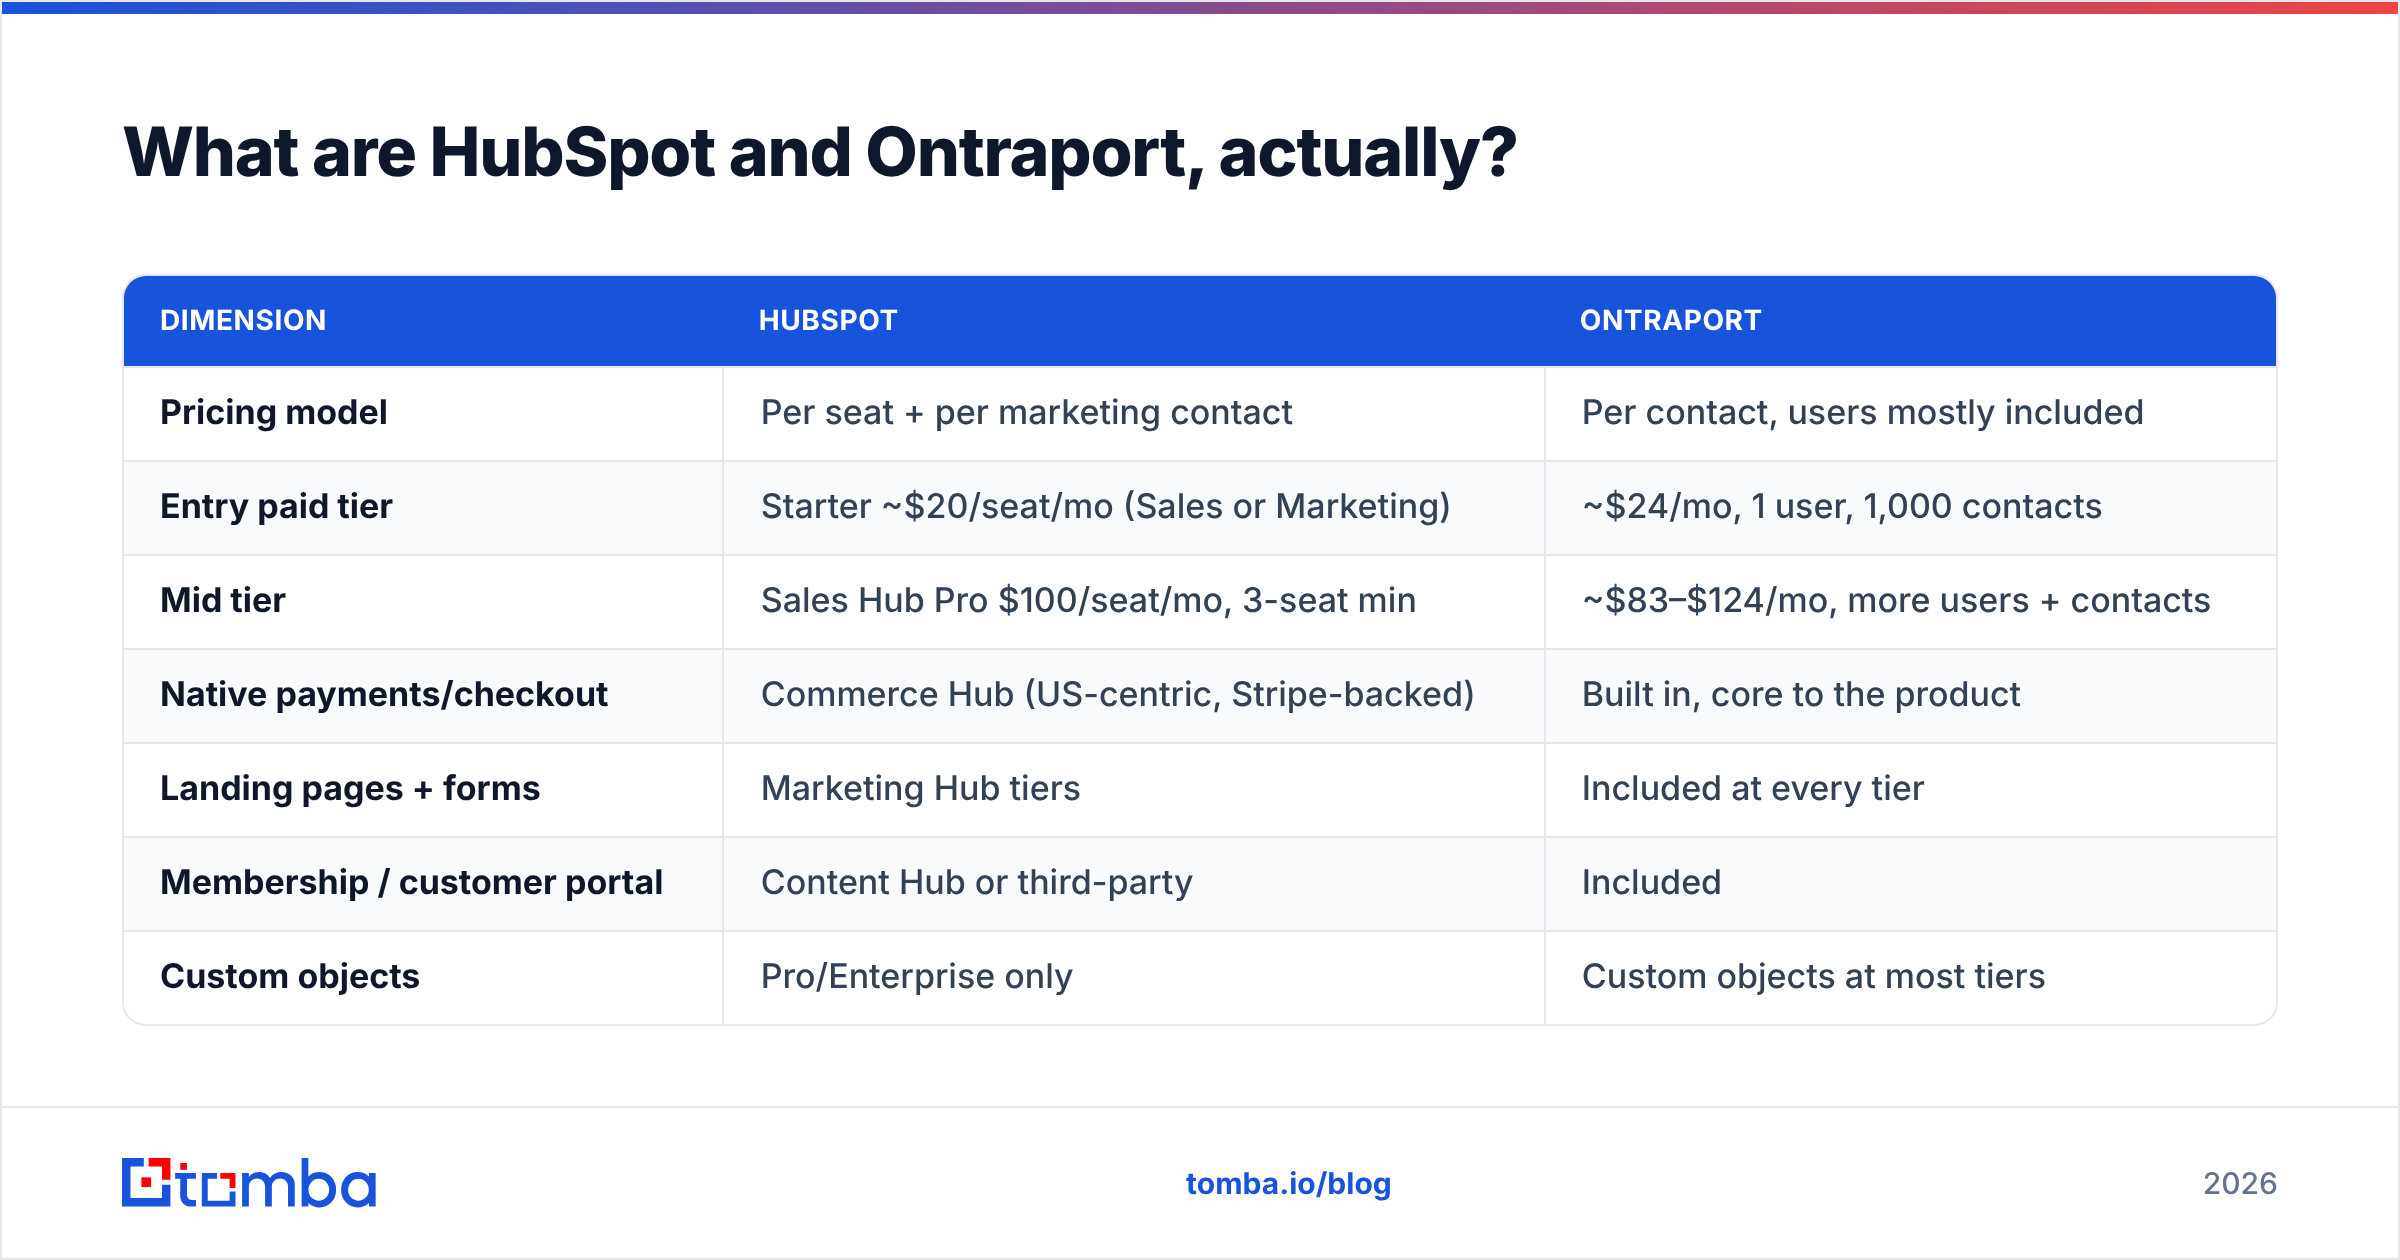Click the Native payments/checkout row label
The width and height of the screenshot is (2400, 1260).
384,694
